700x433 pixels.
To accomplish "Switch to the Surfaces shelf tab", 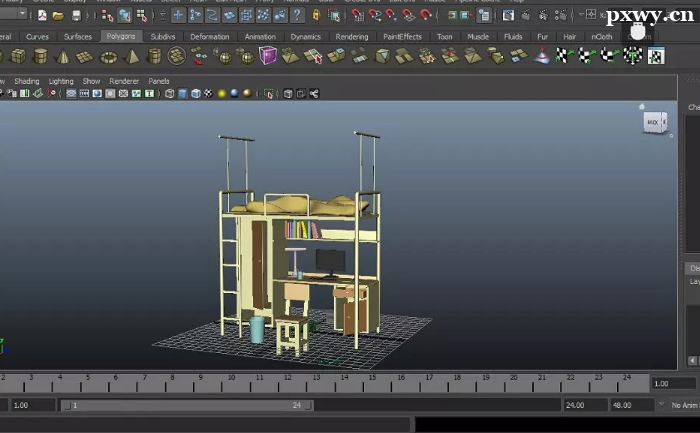I will click(x=78, y=37).
